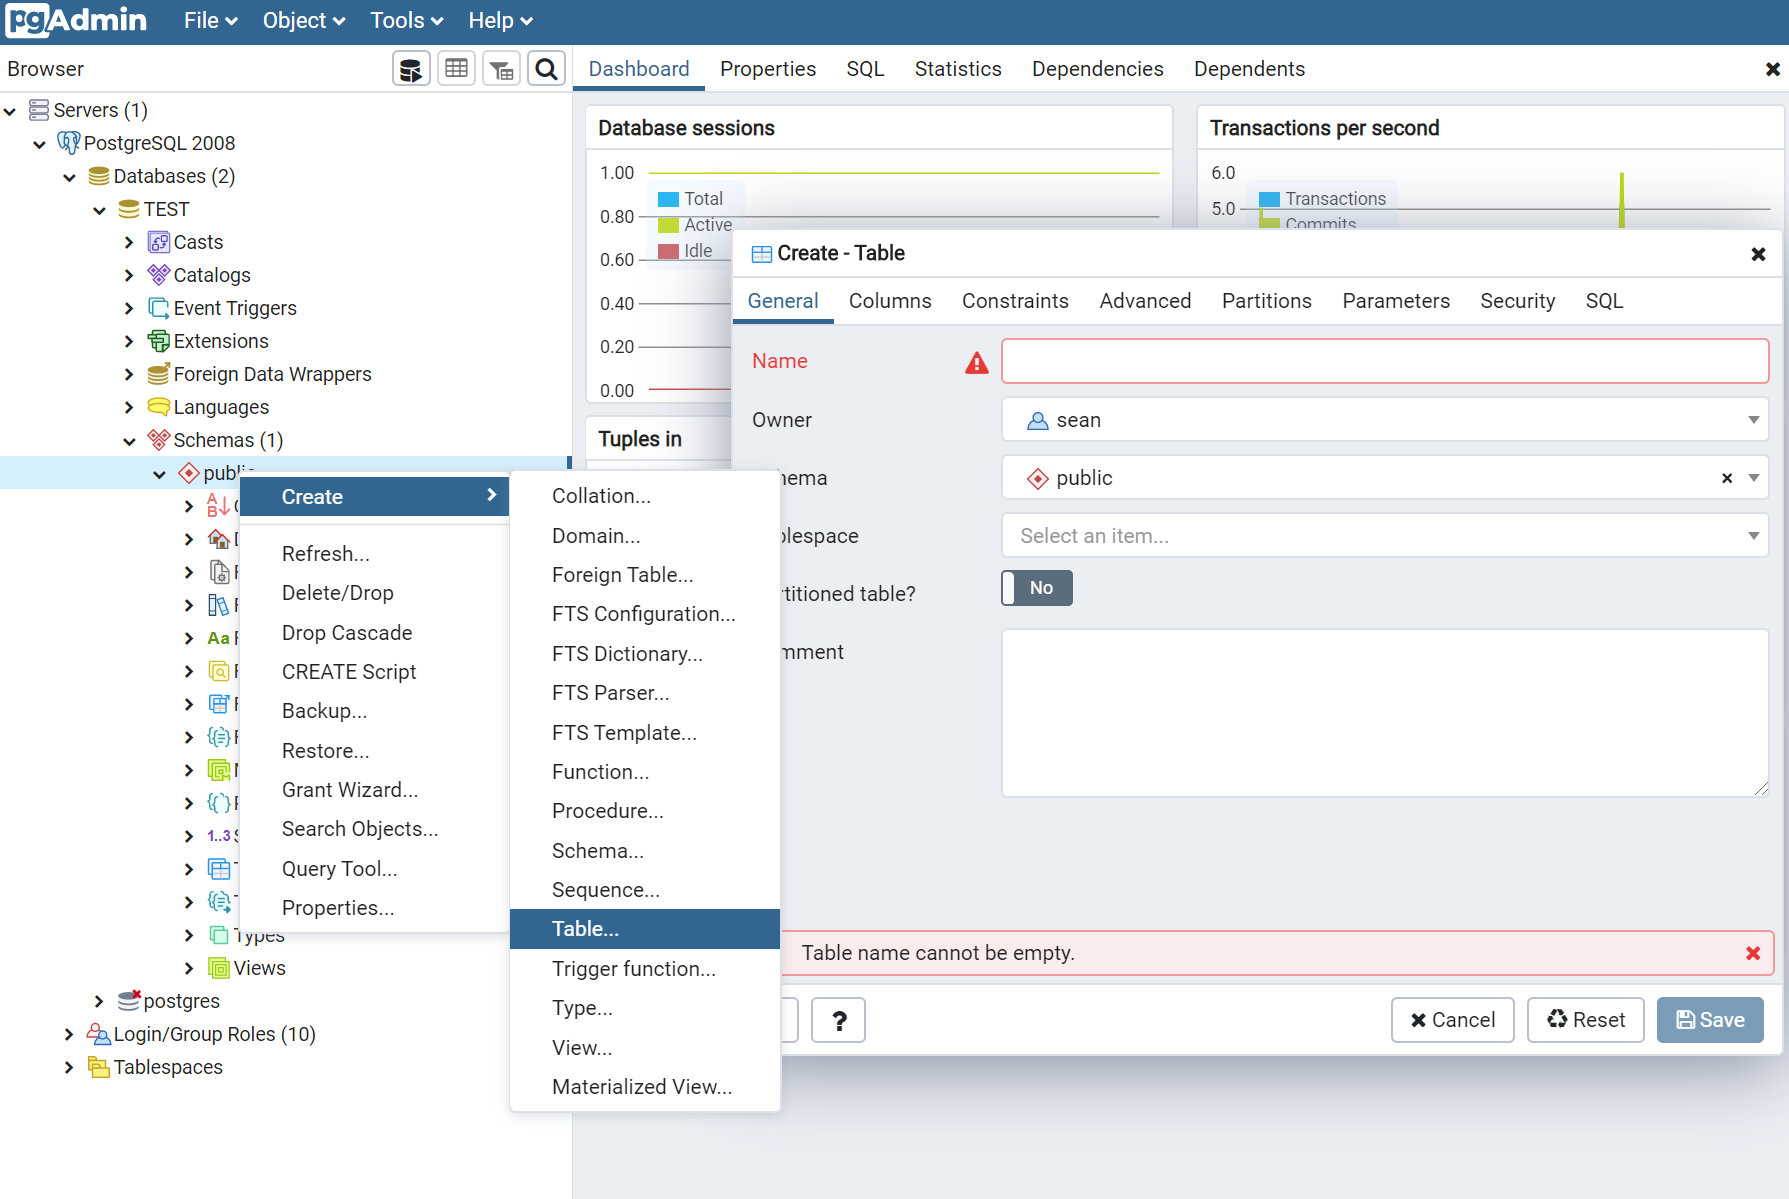Select Grant Wizard... in the context menu
This screenshot has width=1789, height=1199.
click(x=375, y=790)
